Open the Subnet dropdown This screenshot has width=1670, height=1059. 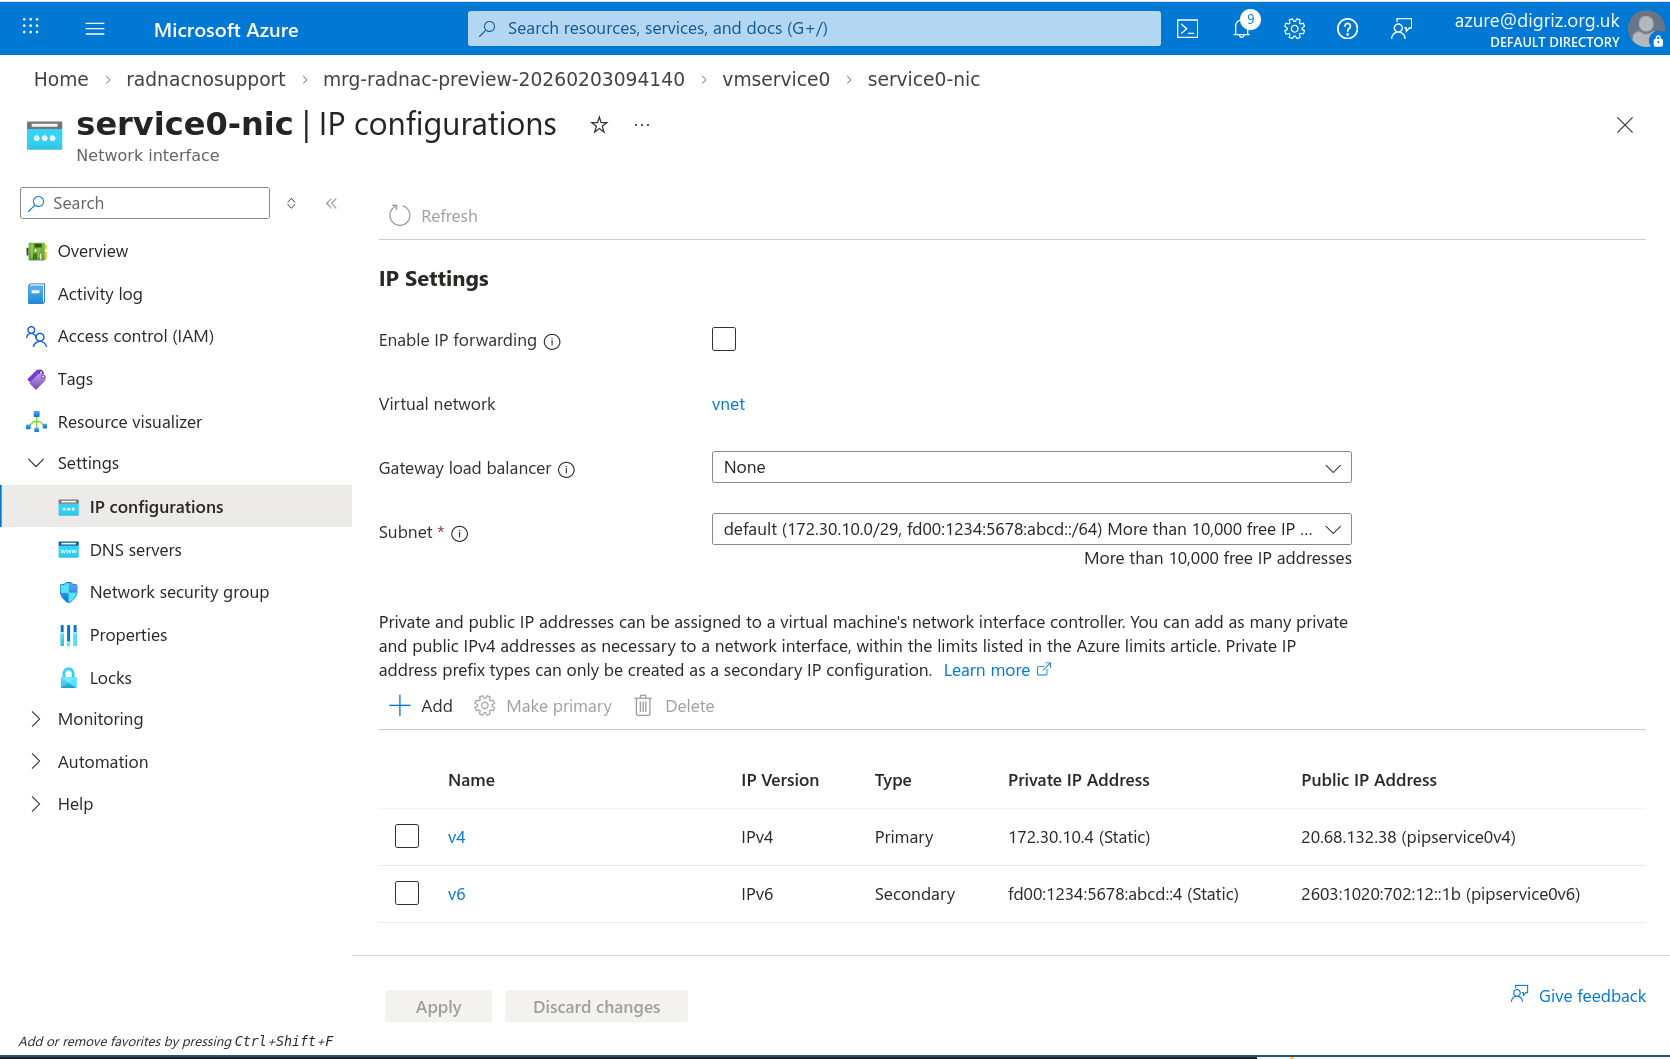[x=1031, y=529]
